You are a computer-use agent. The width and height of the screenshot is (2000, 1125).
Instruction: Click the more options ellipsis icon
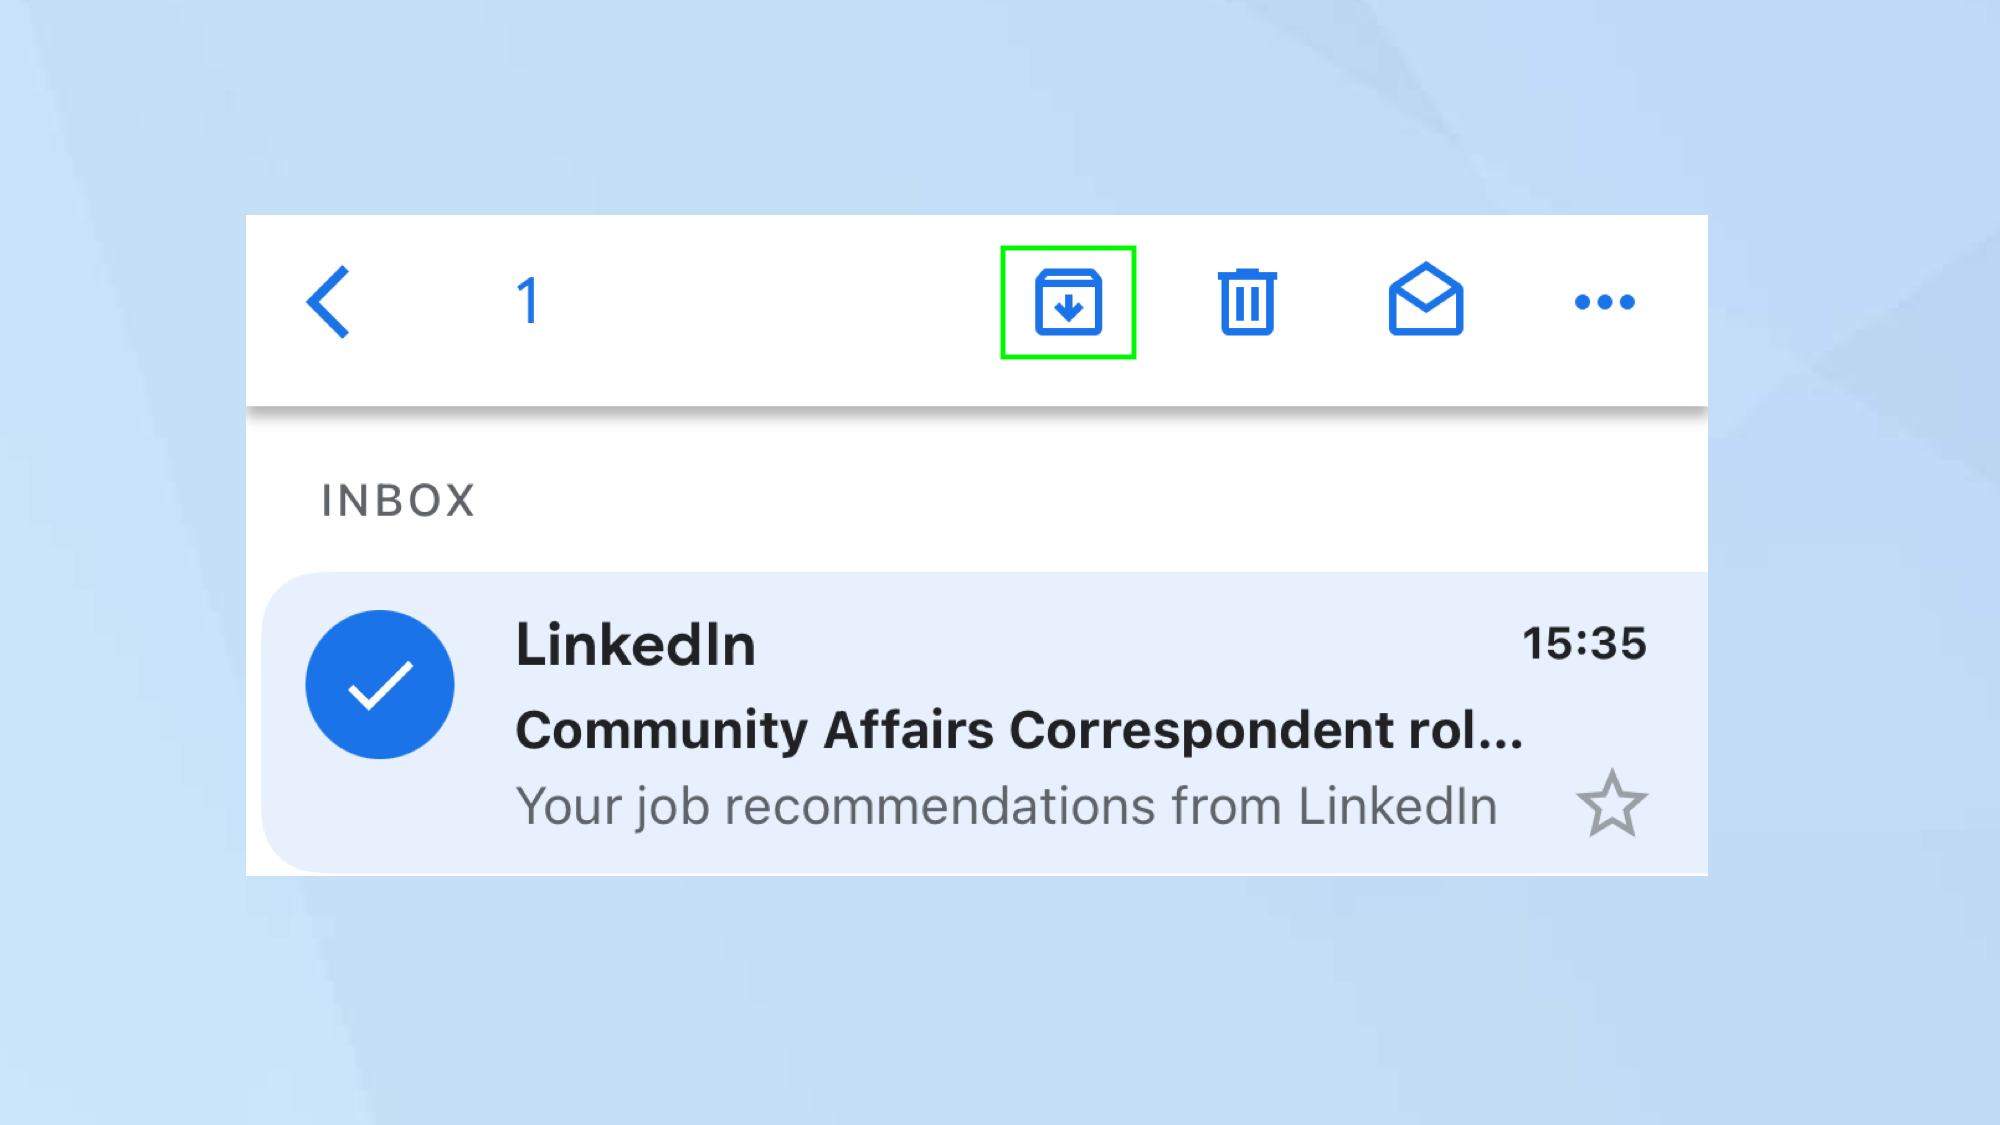(1603, 301)
